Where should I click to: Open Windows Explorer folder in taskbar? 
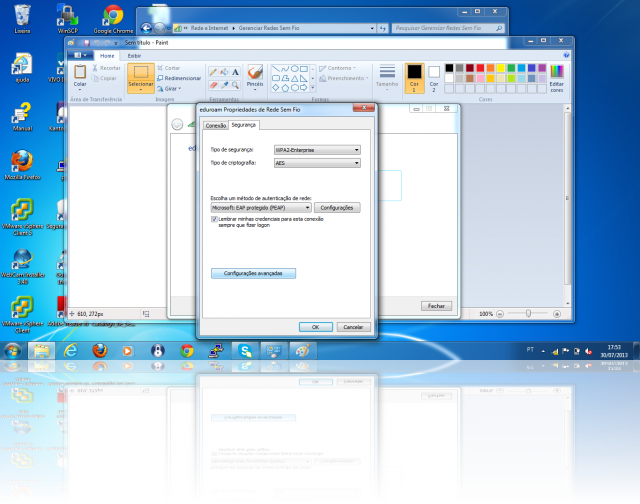(41, 351)
